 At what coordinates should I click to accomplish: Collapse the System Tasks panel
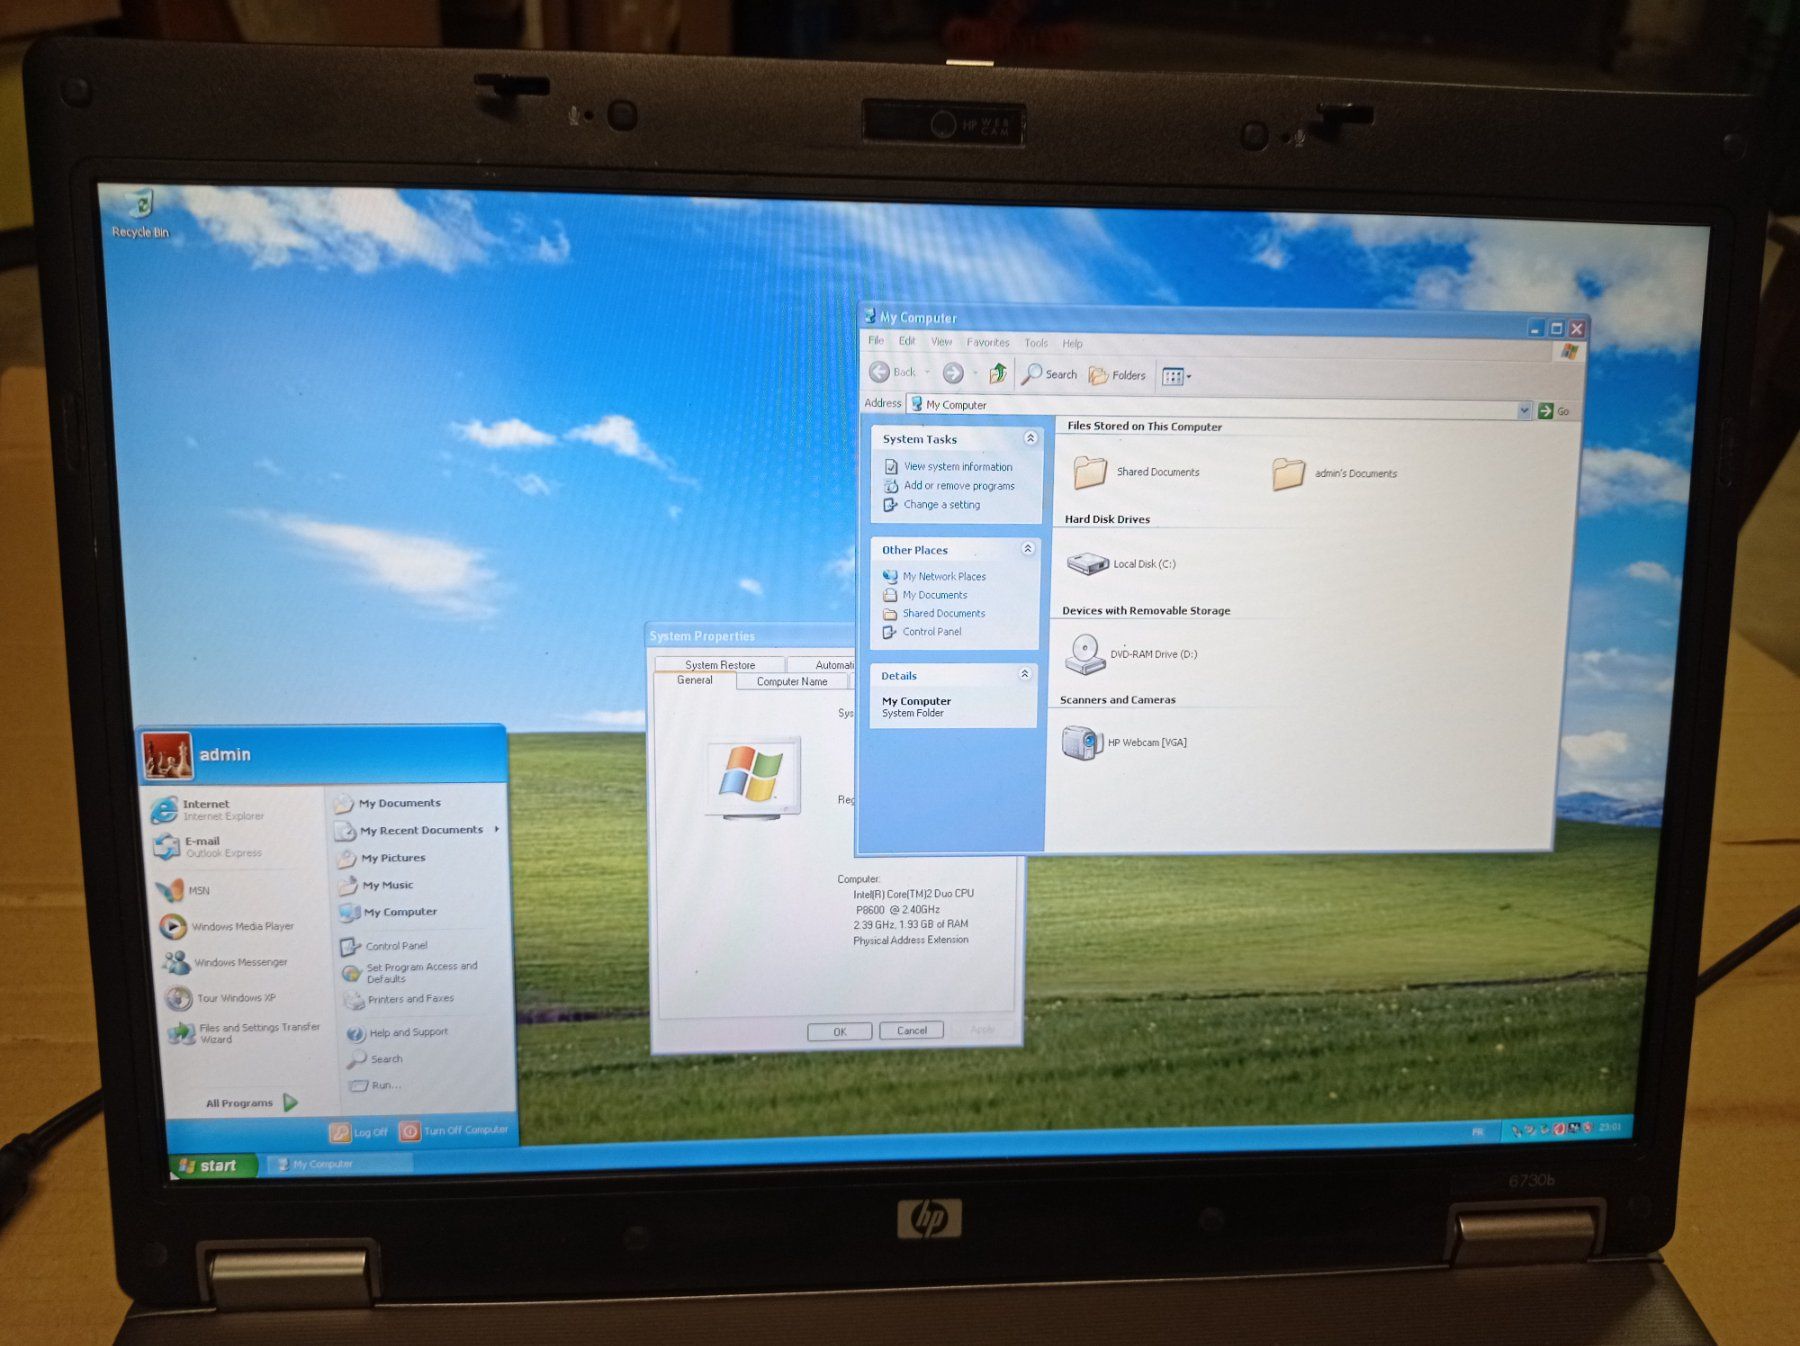pos(1030,438)
